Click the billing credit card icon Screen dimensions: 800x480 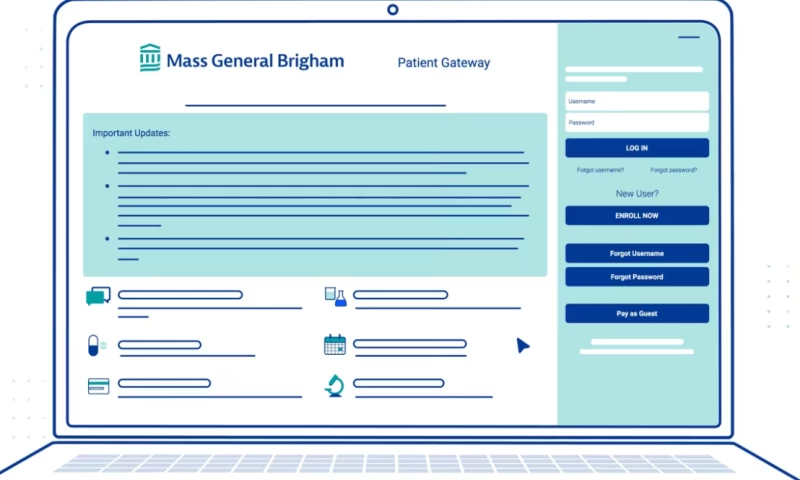pyautogui.click(x=98, y=386)
